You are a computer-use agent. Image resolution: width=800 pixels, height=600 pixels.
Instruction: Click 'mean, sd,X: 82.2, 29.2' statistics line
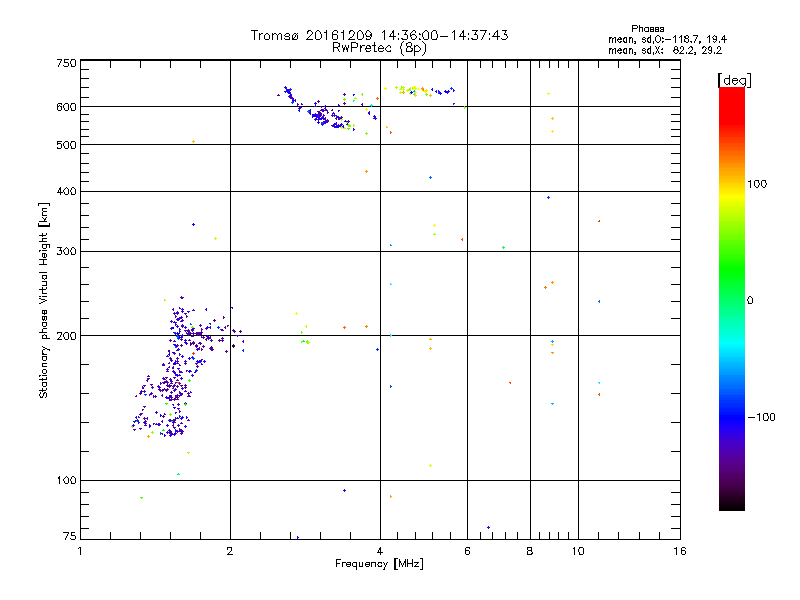tap(665, 50)
